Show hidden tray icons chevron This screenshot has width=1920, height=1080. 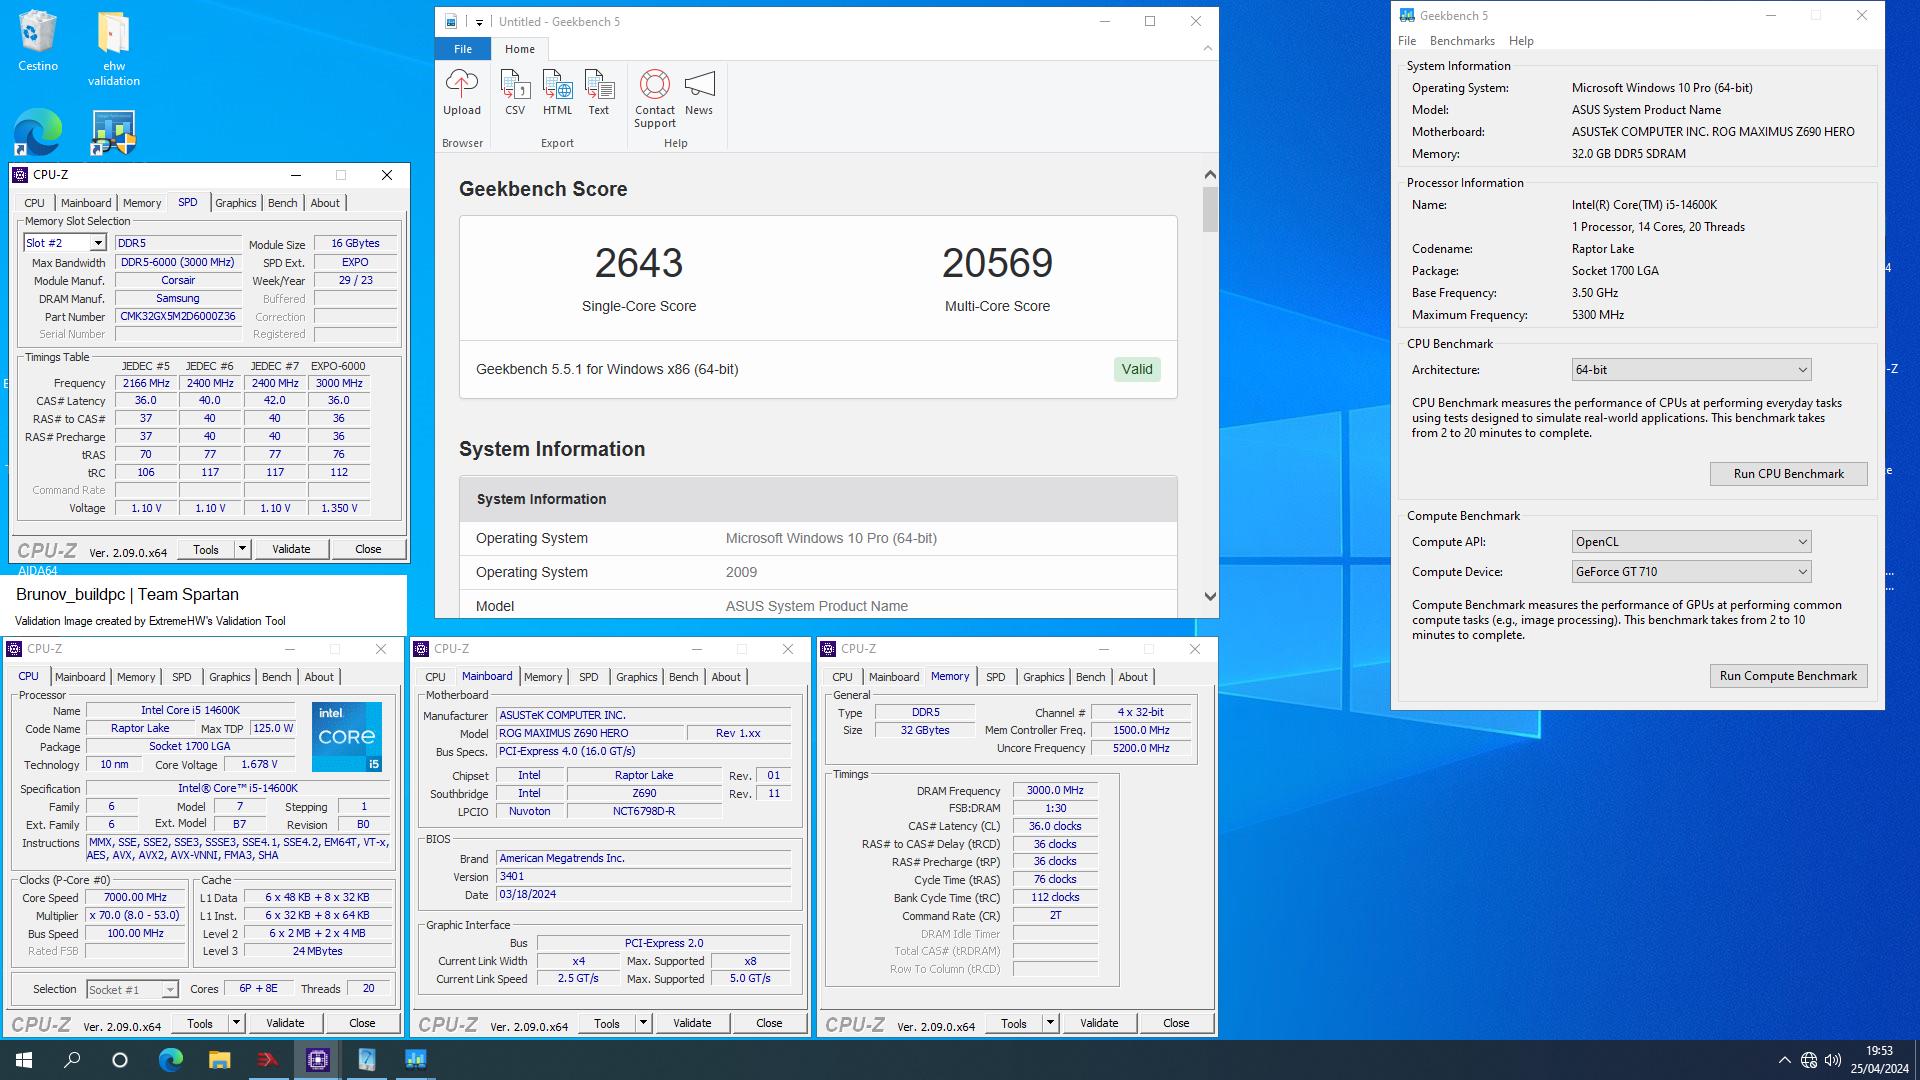point(1784,1060)
